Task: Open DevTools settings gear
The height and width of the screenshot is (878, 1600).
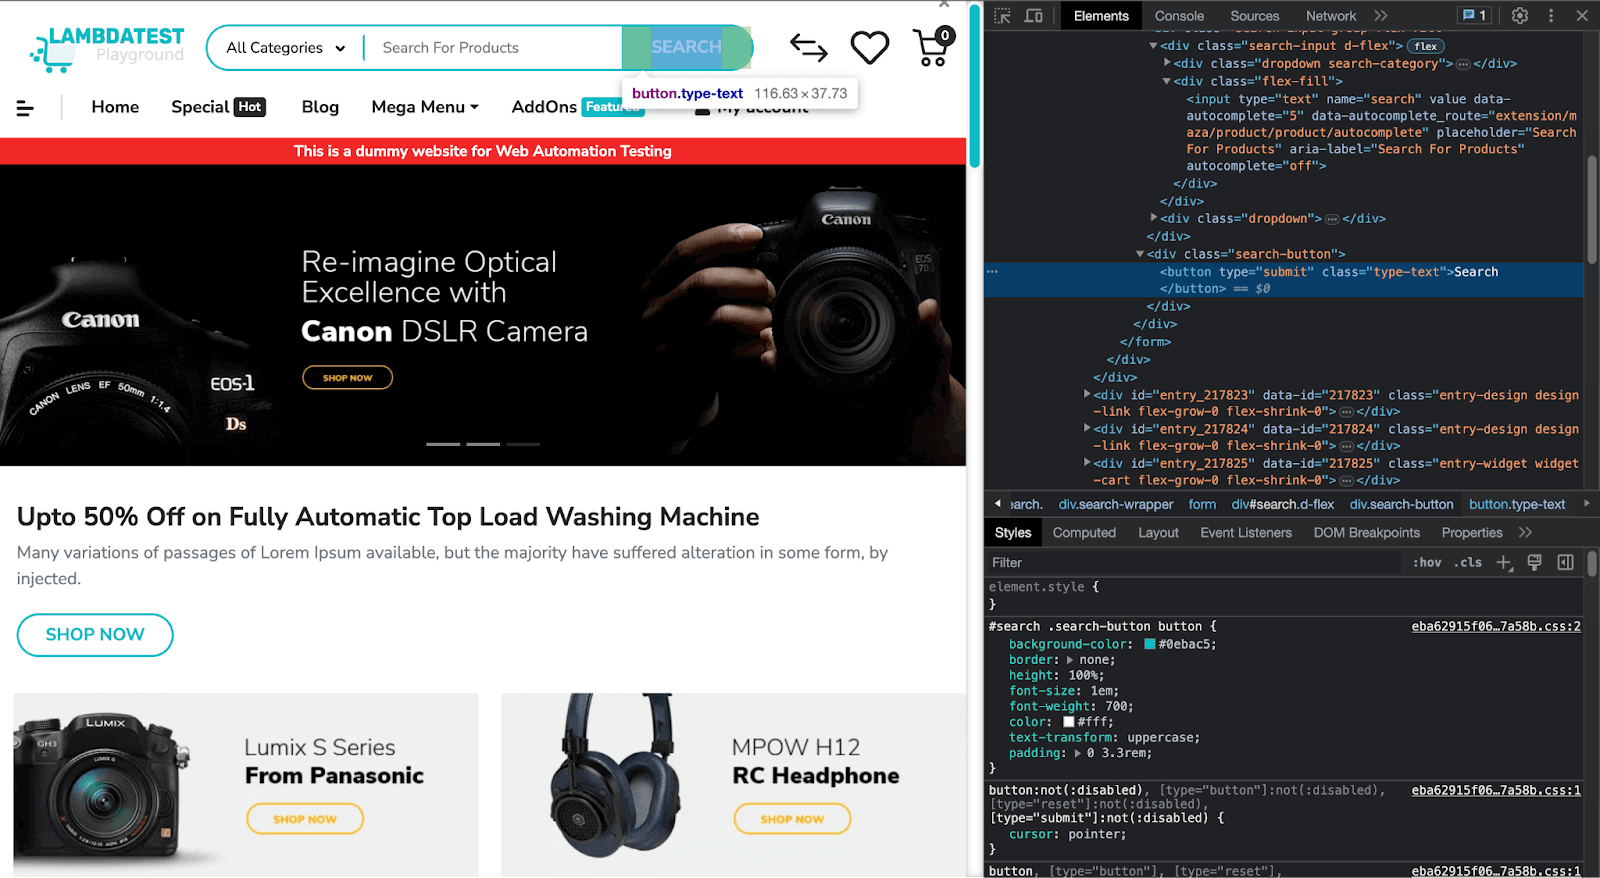Action: pos(1520,16)
